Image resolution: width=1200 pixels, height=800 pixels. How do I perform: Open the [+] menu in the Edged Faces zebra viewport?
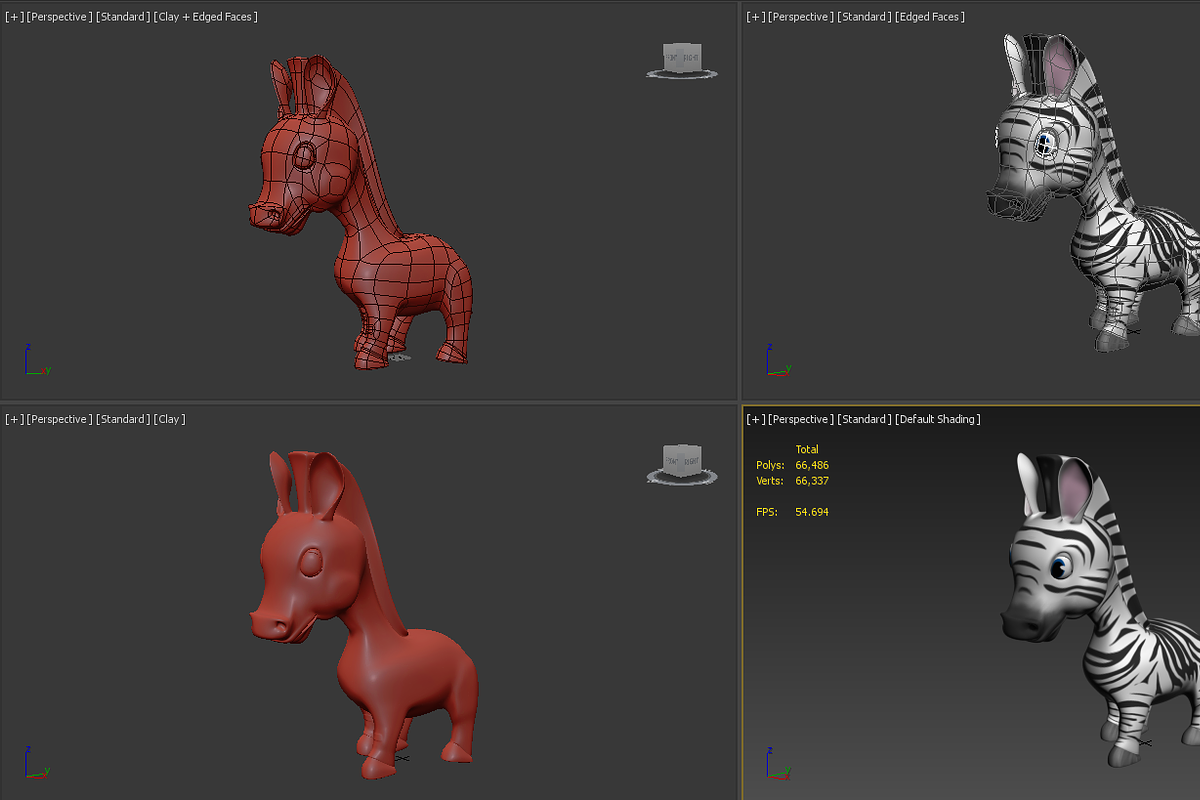coord(756,17)
